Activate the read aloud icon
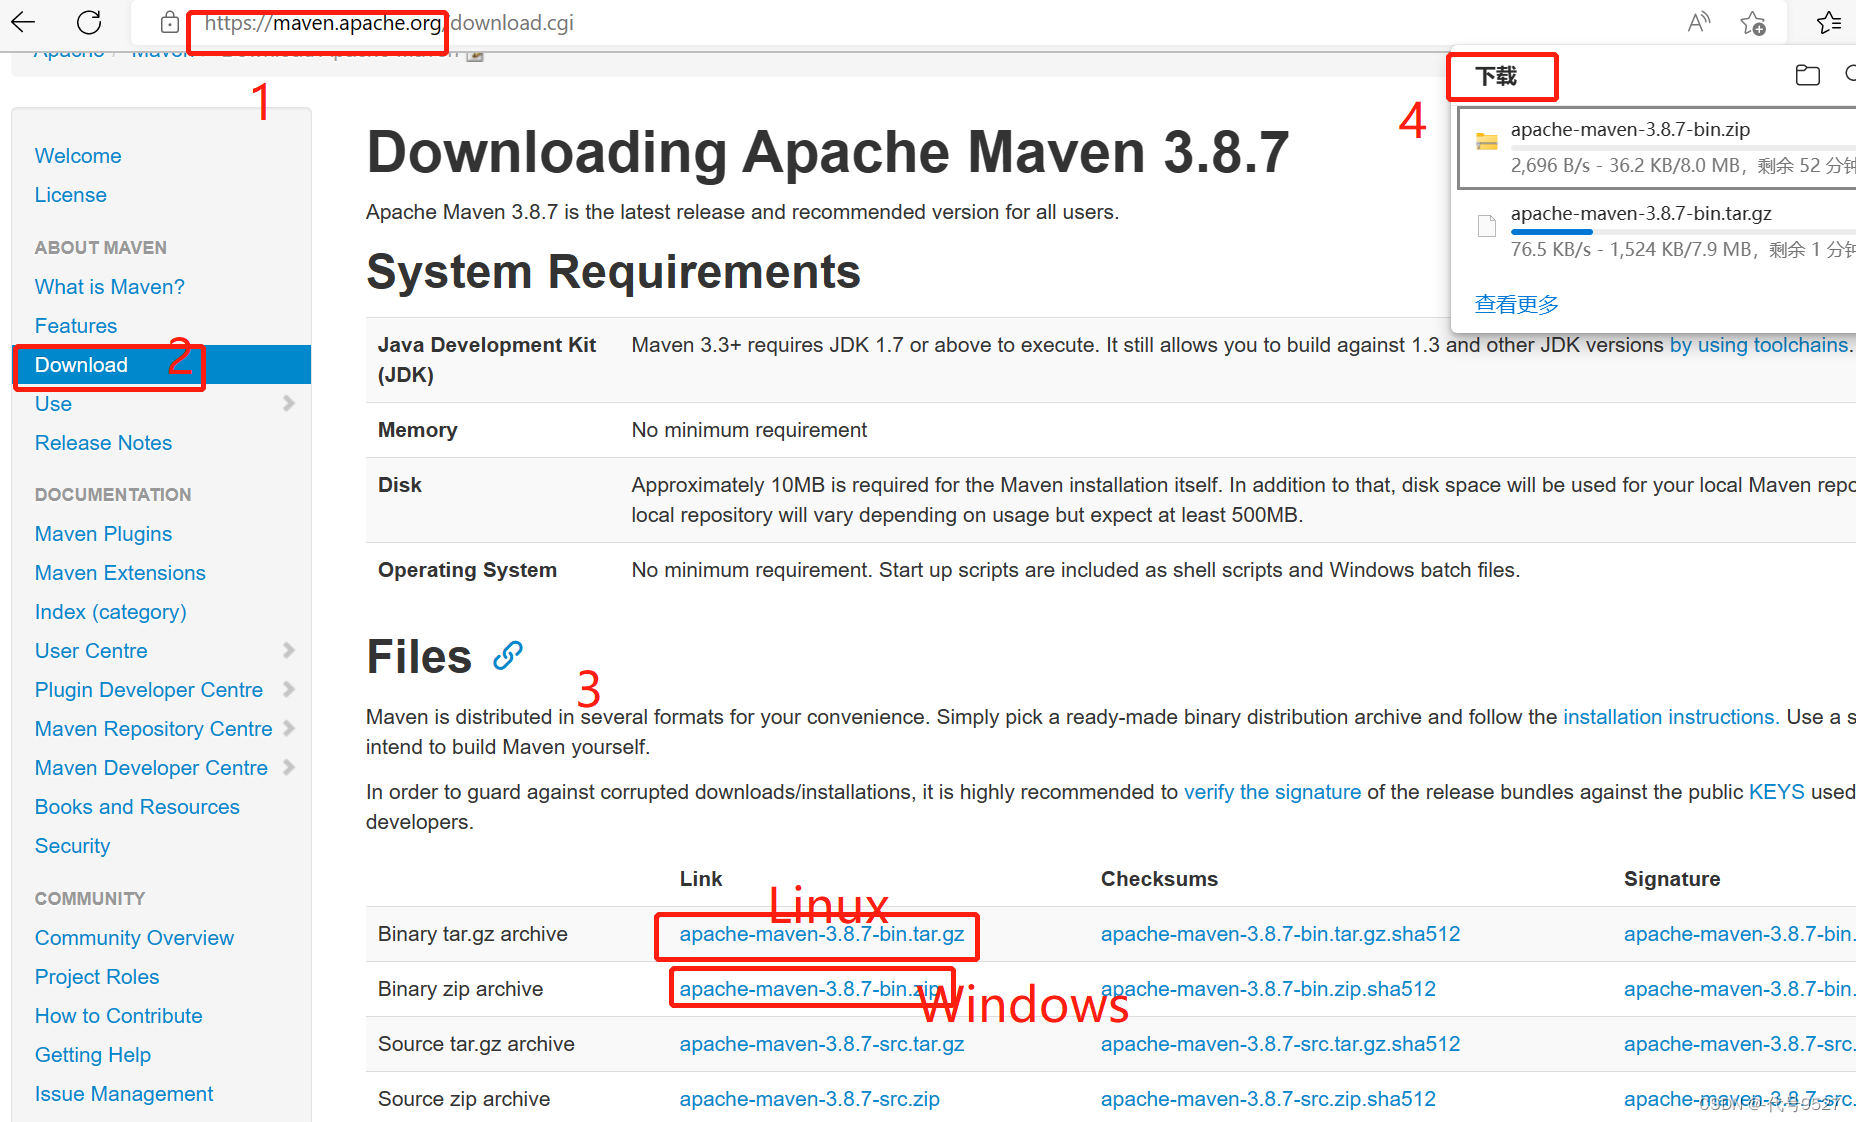The height and width of the screenshot is (1122, 1856). click(x=1698, y=22)
